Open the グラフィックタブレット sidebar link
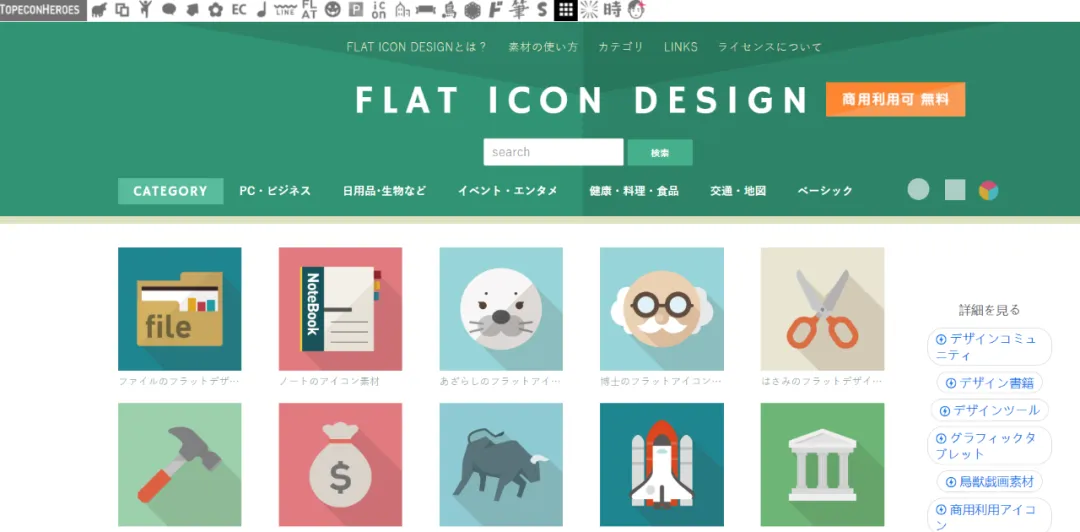Screen dimensions: 1080x532 tap(989, 445)
